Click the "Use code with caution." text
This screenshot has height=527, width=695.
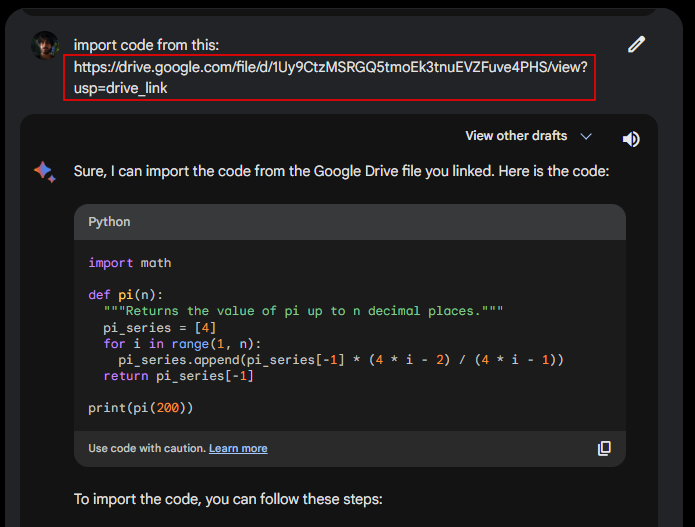coord(146,449)
